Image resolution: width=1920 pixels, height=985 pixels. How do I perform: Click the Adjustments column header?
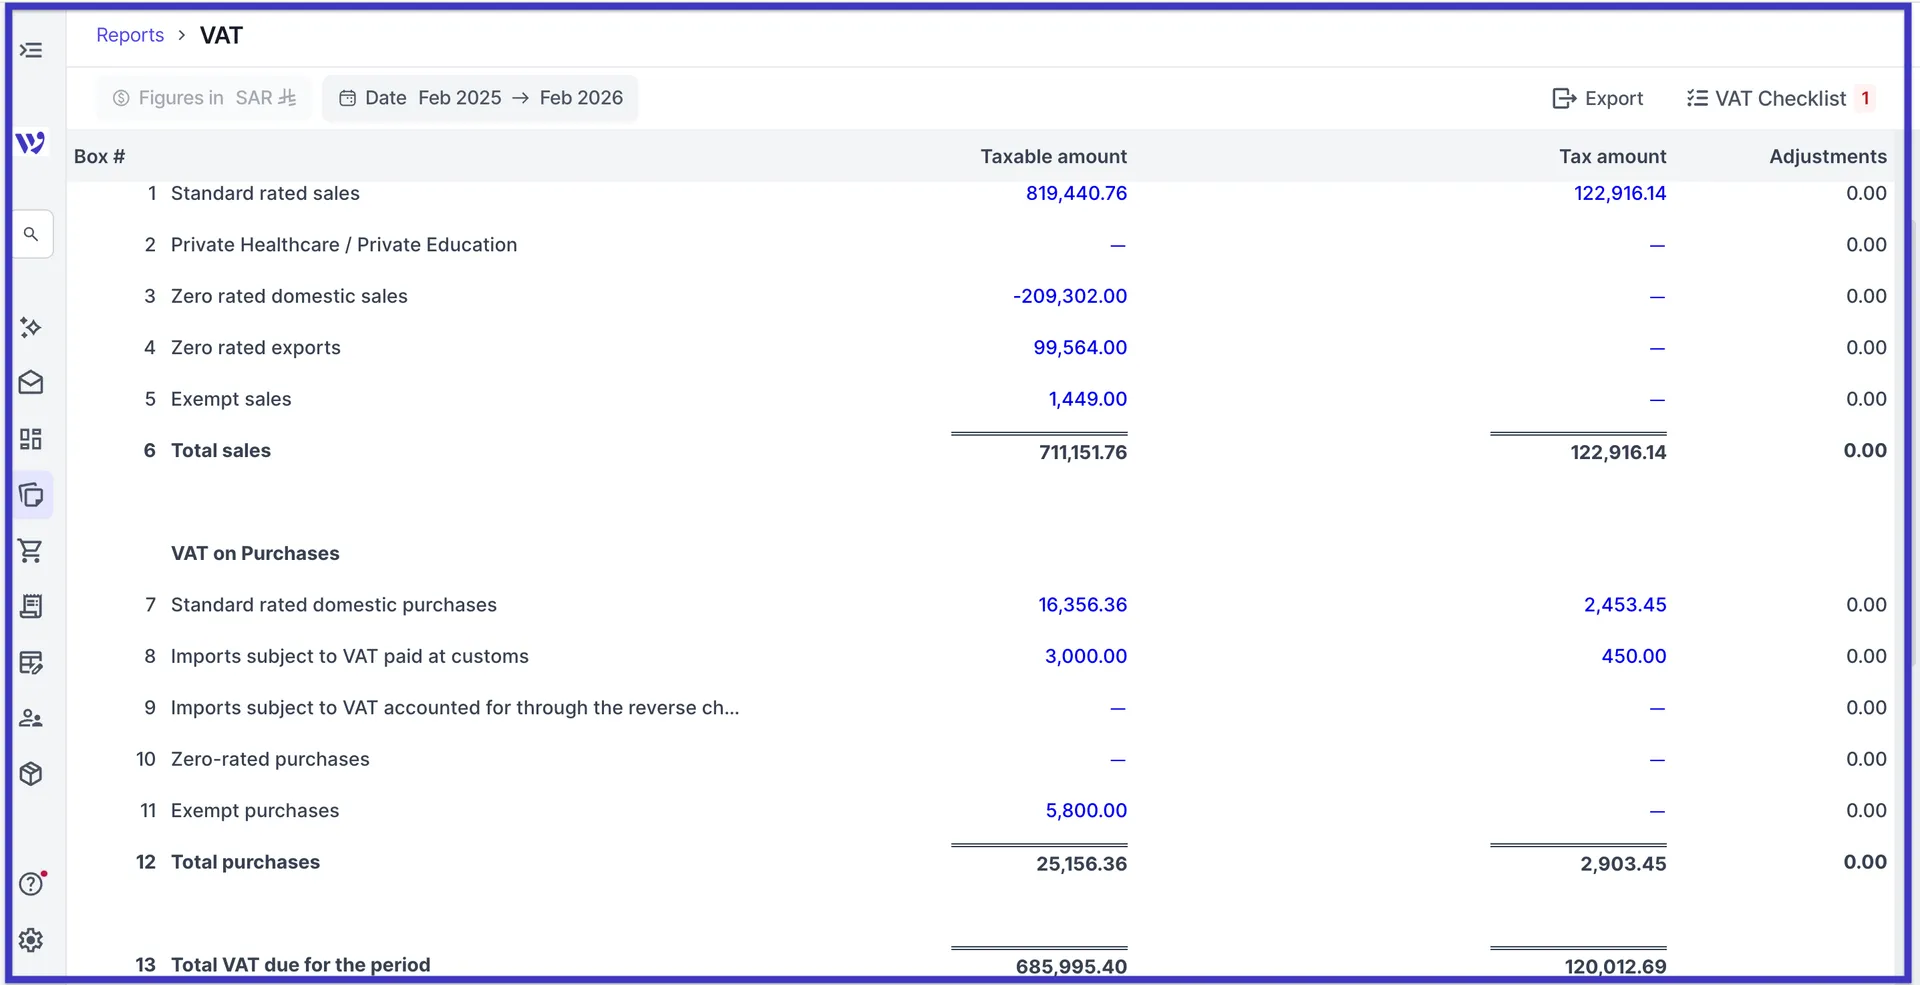(1828, 156)
